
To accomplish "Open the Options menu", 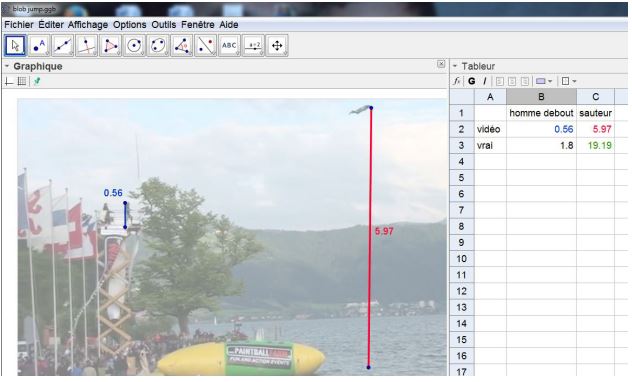I will 129,25.
